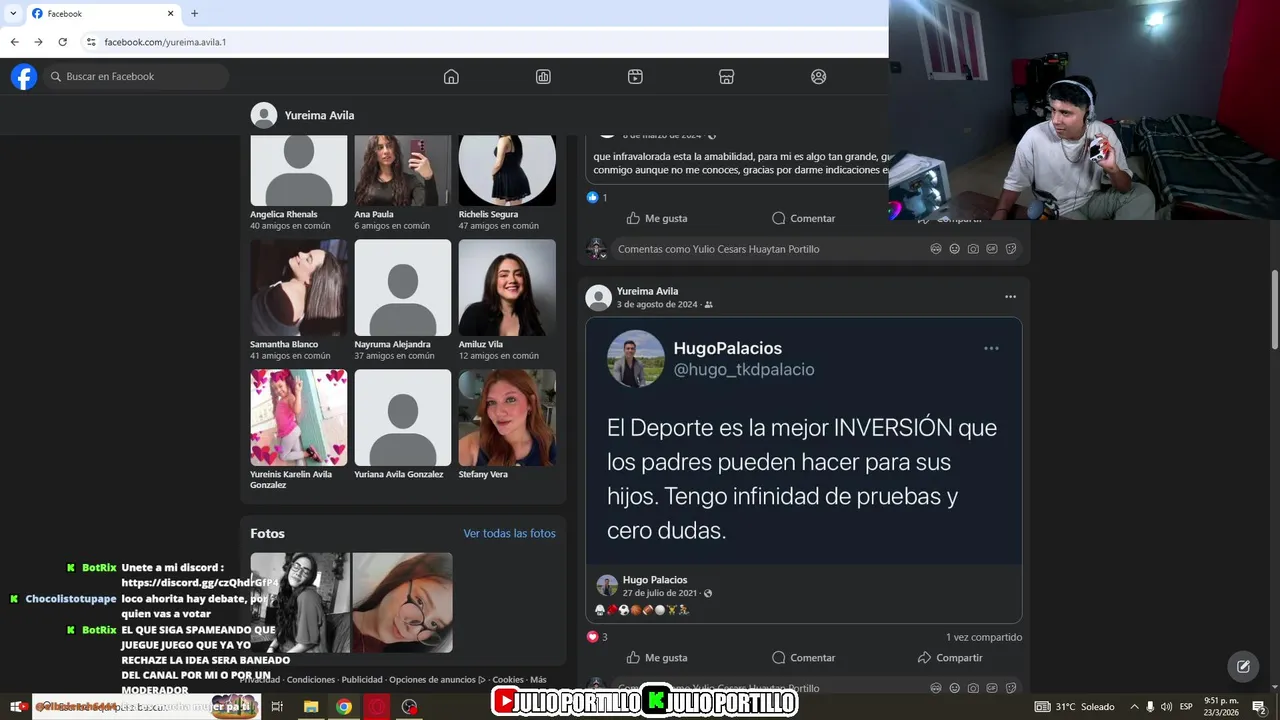Screen dimensions: 1280x720
Task: Open Yureinis Karelin Avila Gonzalez profile
Action: pos(299,418)
